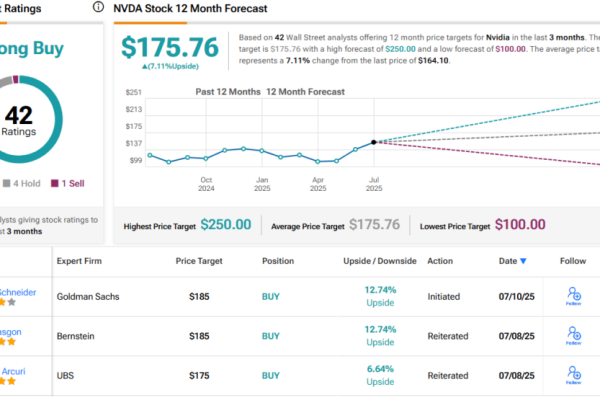Click the Follow column header
The width and height of the screenshot is (600, 400).
coord(573,261)
